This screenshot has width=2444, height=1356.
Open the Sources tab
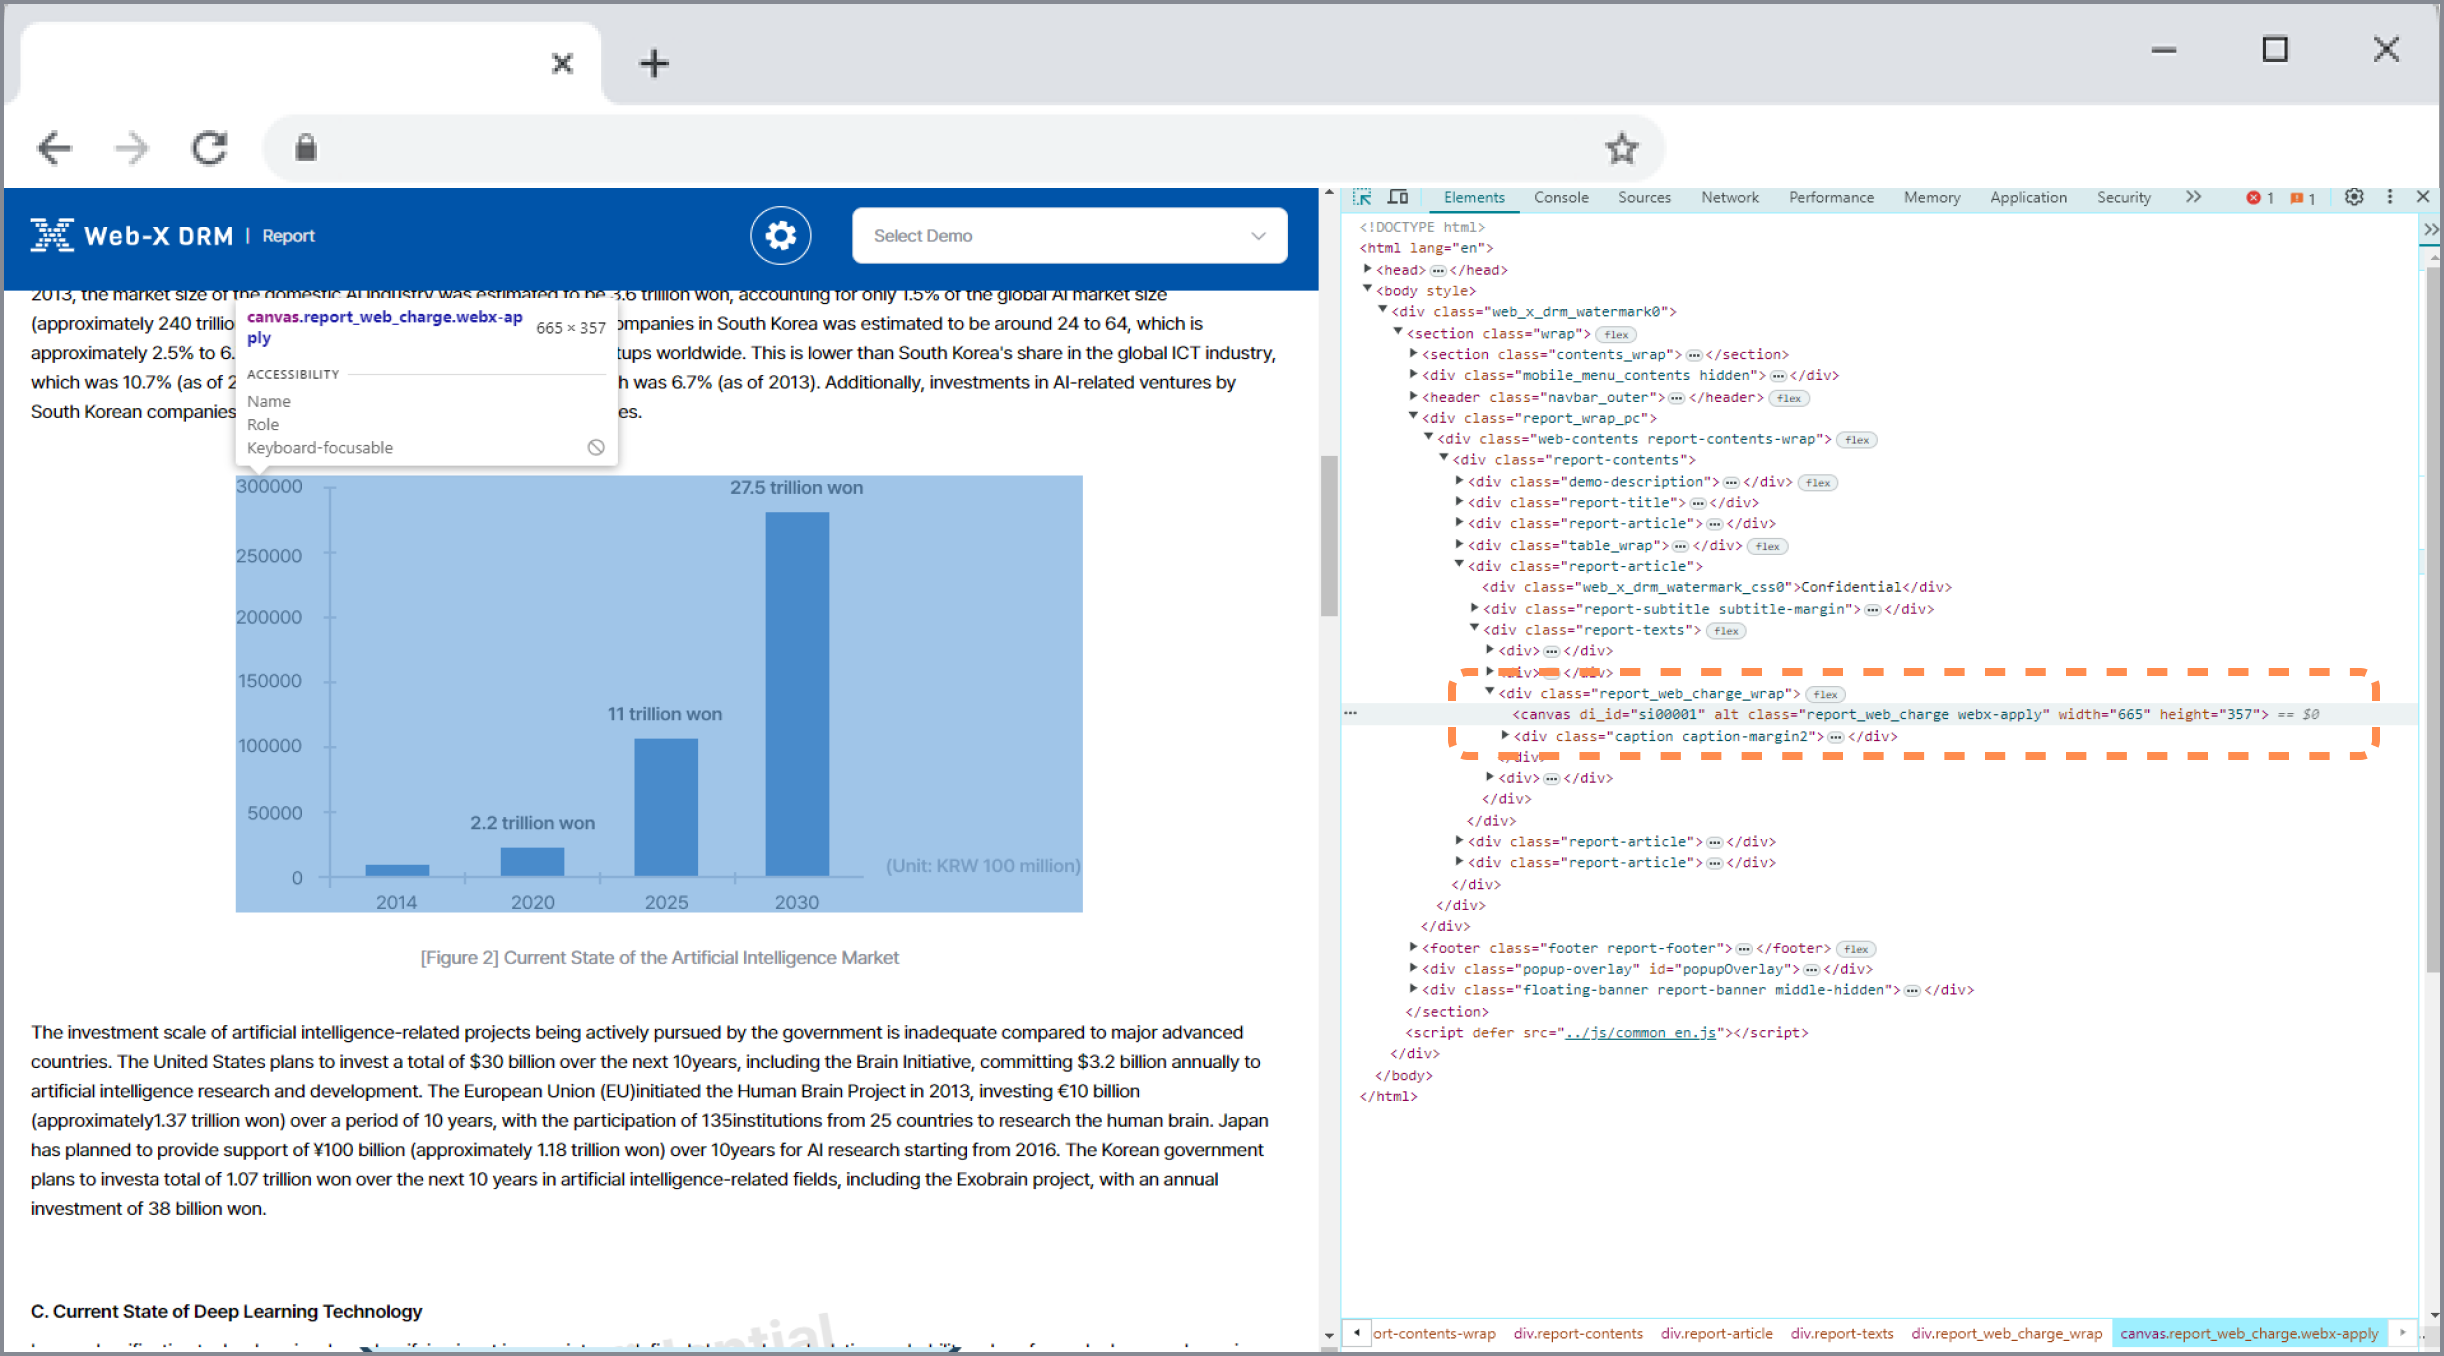pyautogui.click(x=1644, y=198)
